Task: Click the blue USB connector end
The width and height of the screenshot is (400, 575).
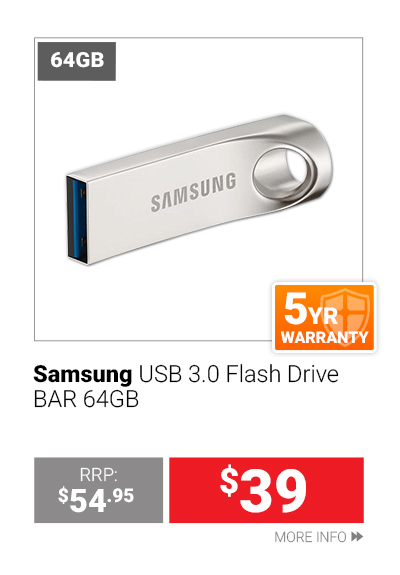Action: click(x=78, y=219)
